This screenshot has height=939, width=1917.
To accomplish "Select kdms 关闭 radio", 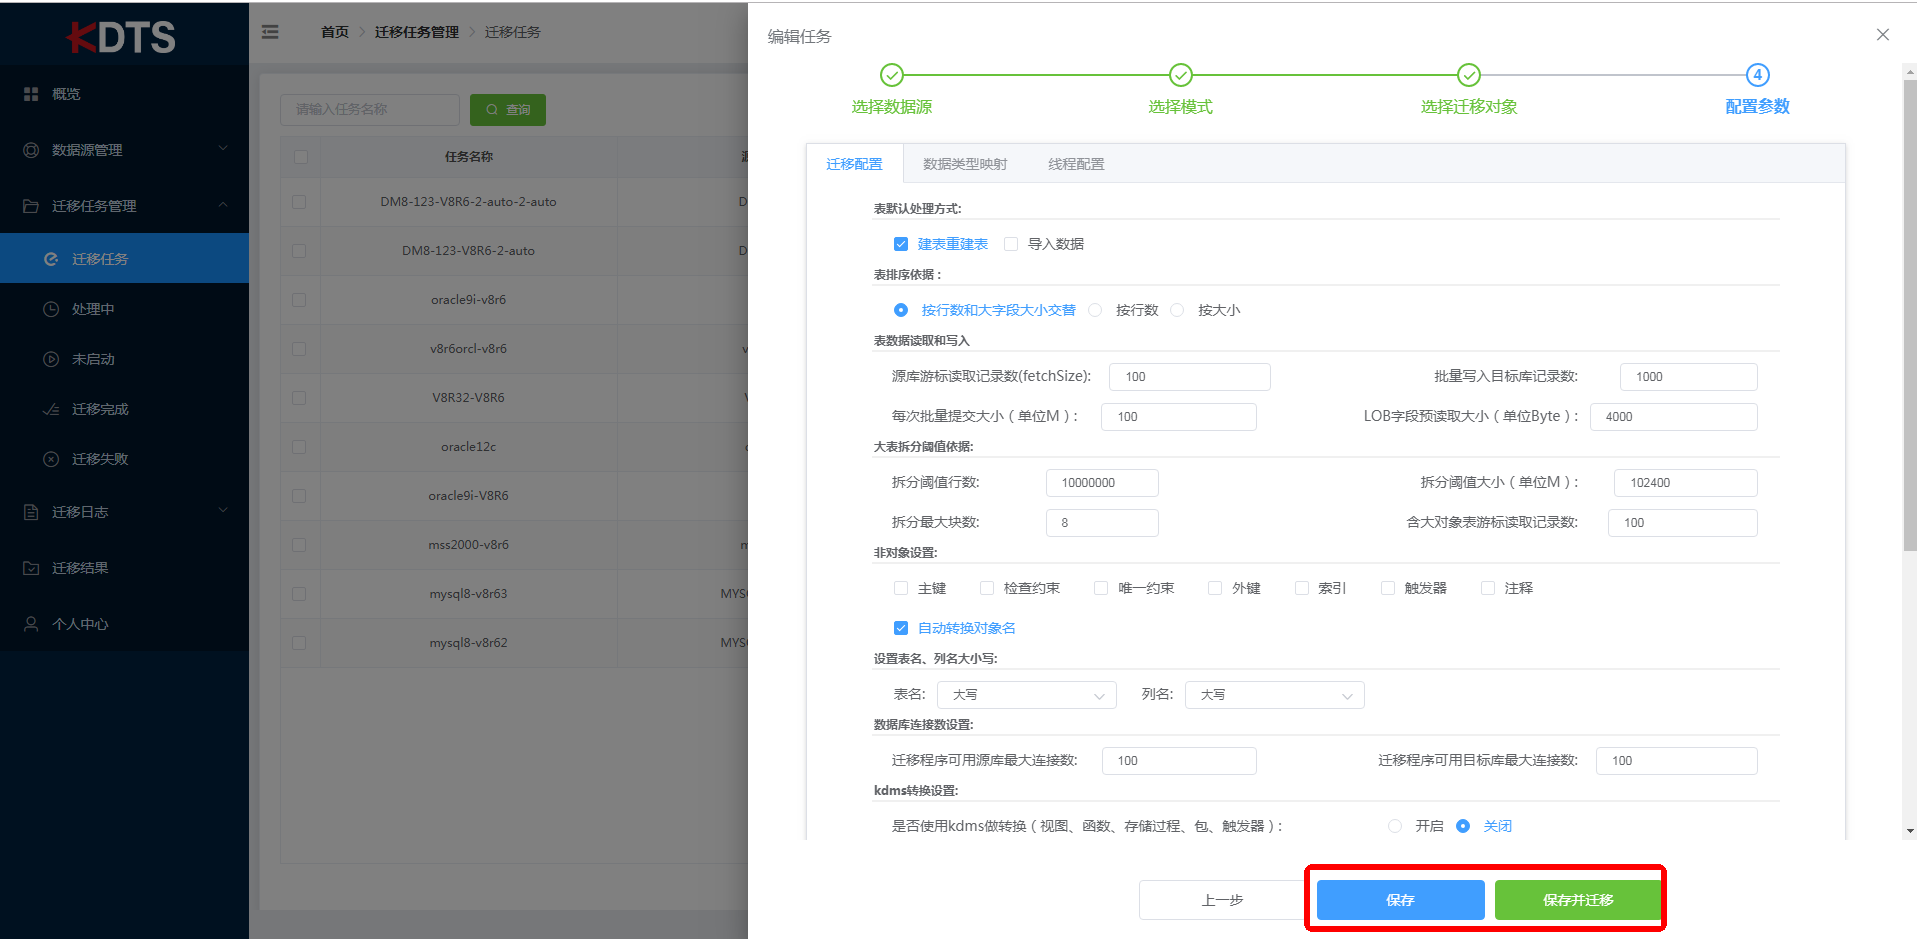I will (x=1463, y=826).
